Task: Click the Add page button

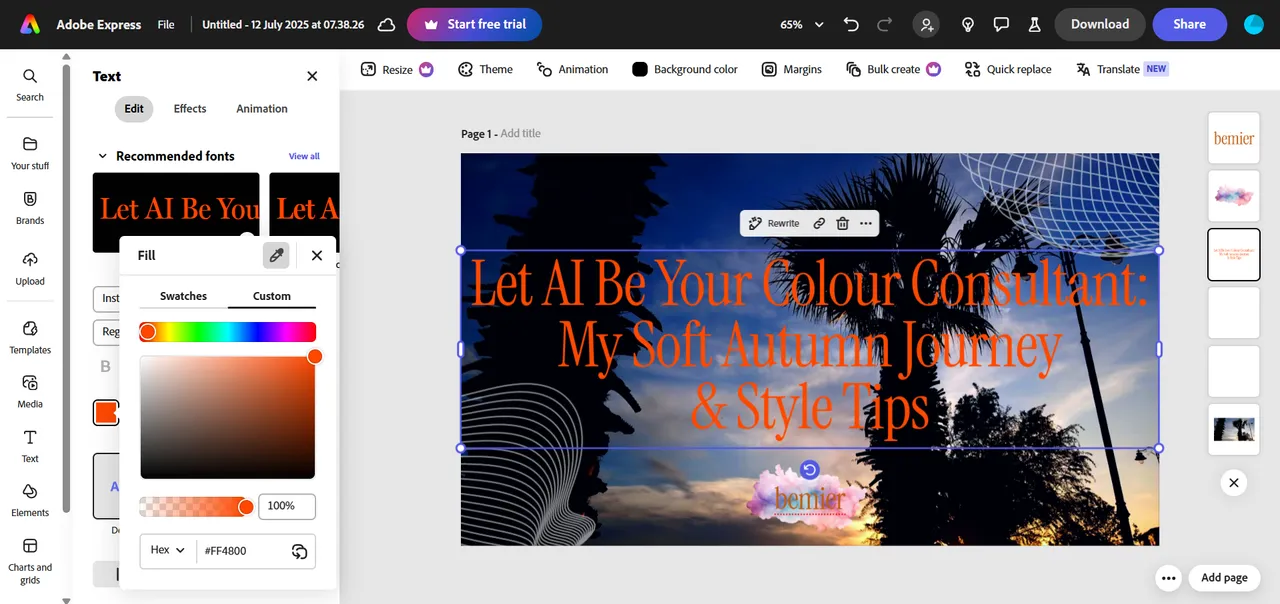Action: point(1224,578)
